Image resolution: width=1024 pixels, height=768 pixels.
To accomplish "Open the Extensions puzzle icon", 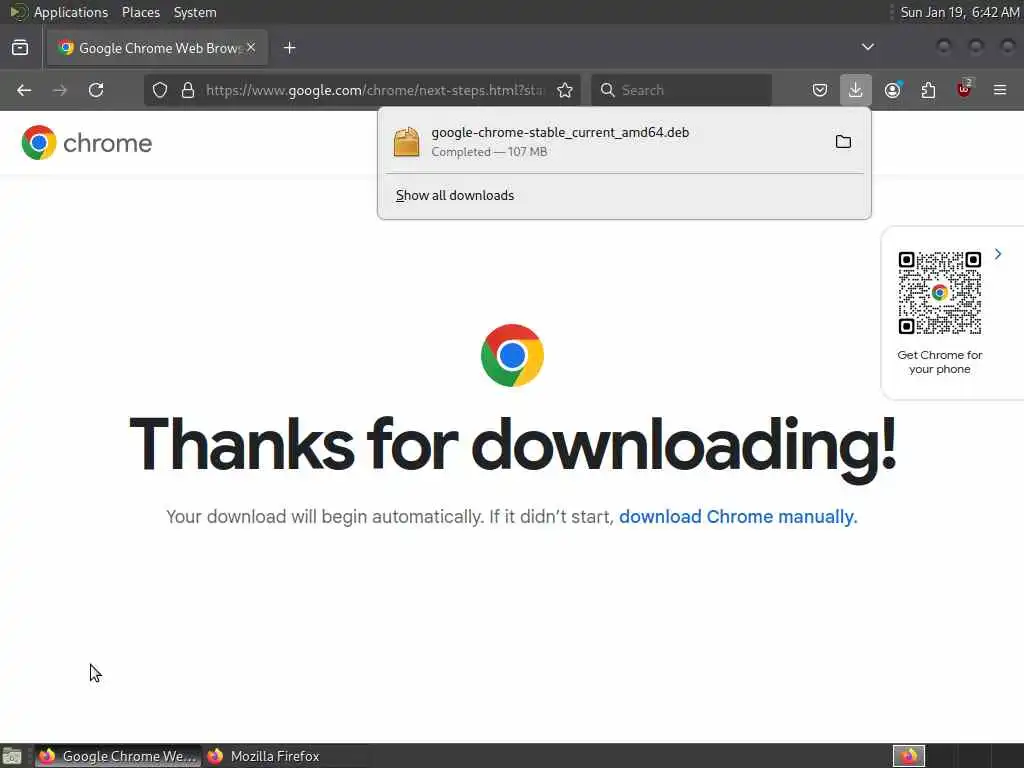I will [x=929, y=90].
